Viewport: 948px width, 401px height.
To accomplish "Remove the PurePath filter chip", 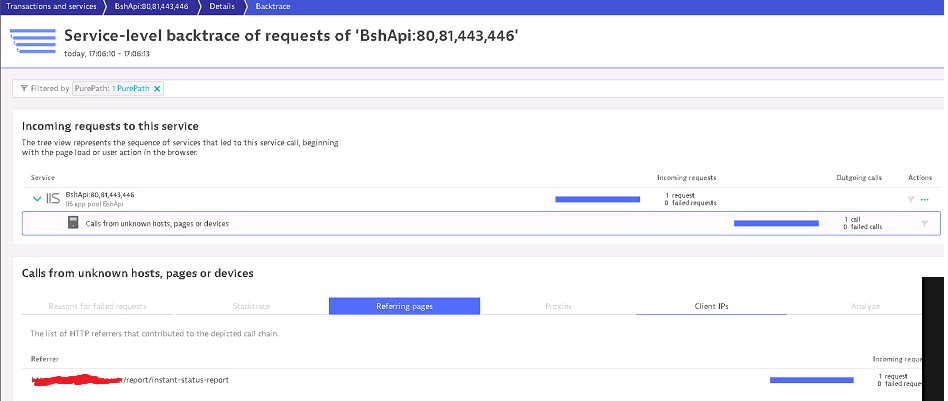I will (157, 89).
